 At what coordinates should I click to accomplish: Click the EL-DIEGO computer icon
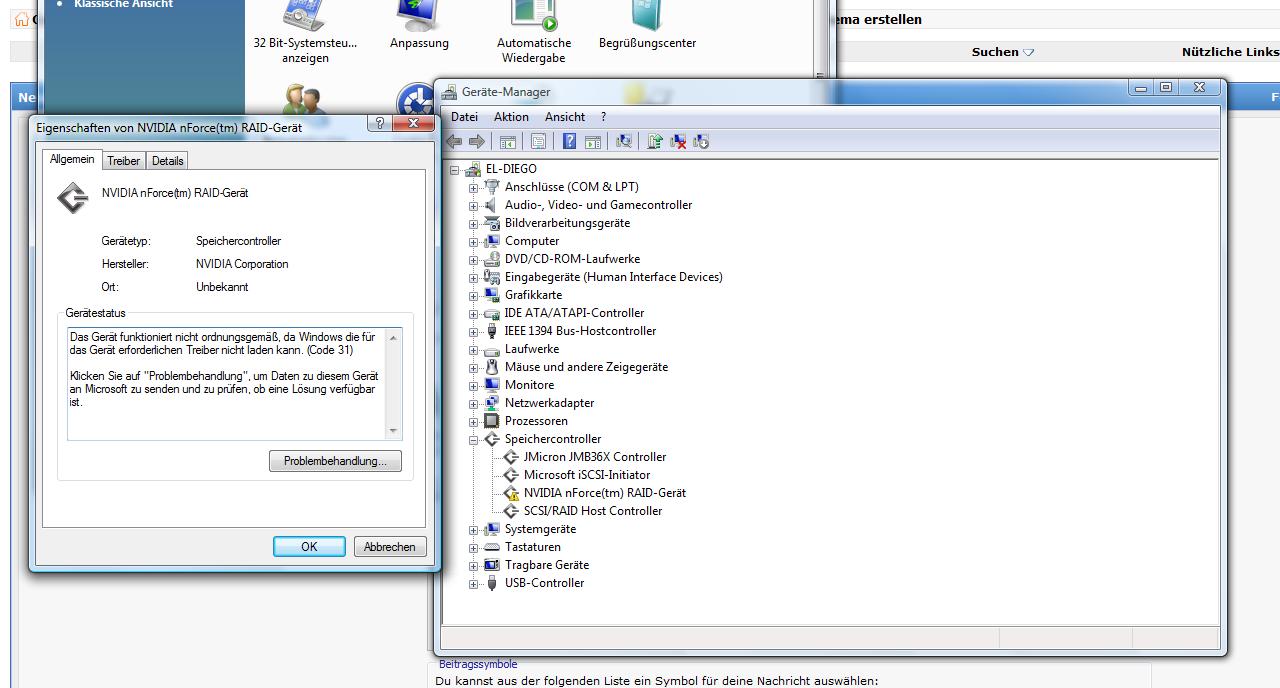pyautogui.click(x=474, y=169)
